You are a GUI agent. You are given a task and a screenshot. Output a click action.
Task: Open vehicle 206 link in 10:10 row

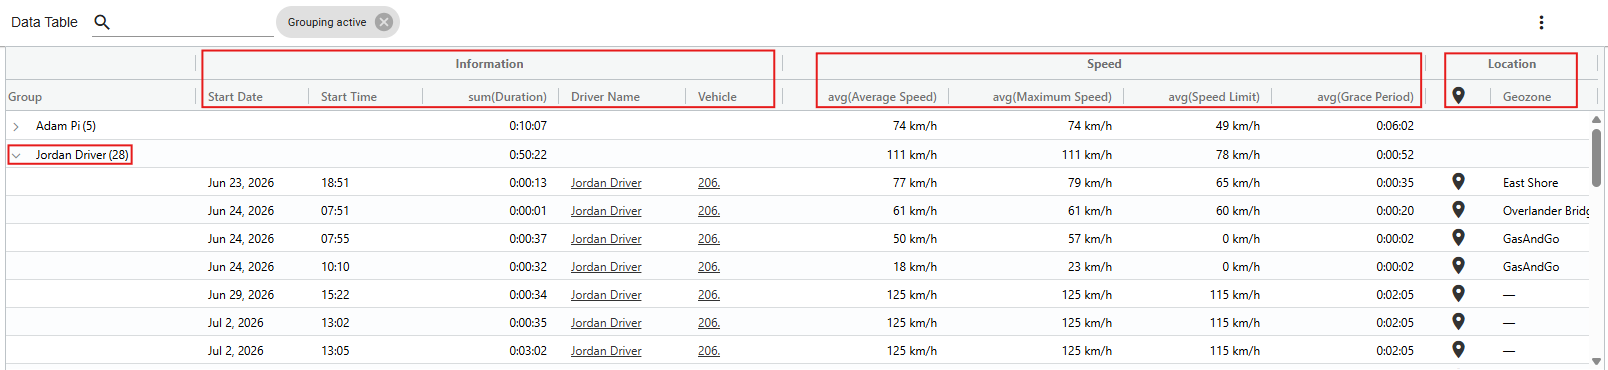[x=709, y=267]
